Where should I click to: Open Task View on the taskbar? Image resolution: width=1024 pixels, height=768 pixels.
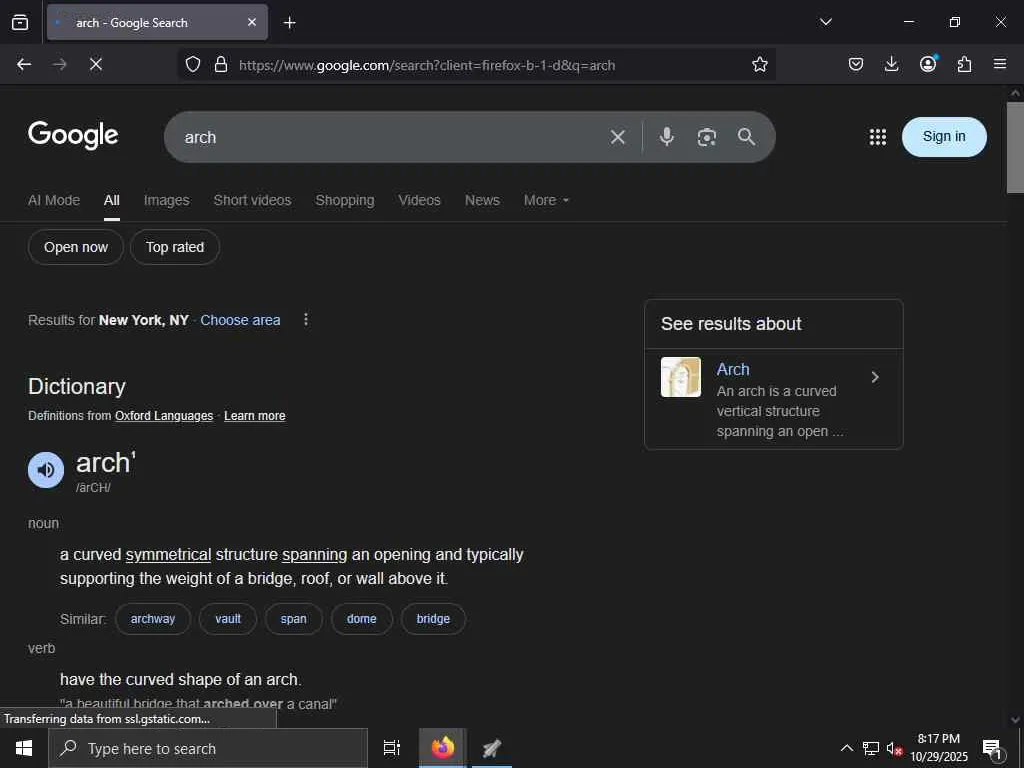[x=391, y=748]
